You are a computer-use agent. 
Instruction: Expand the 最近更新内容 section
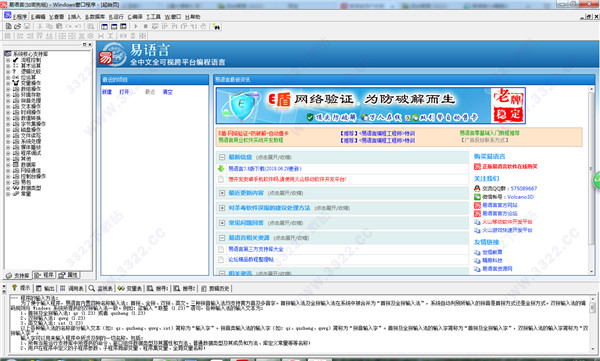click(222, 193)
